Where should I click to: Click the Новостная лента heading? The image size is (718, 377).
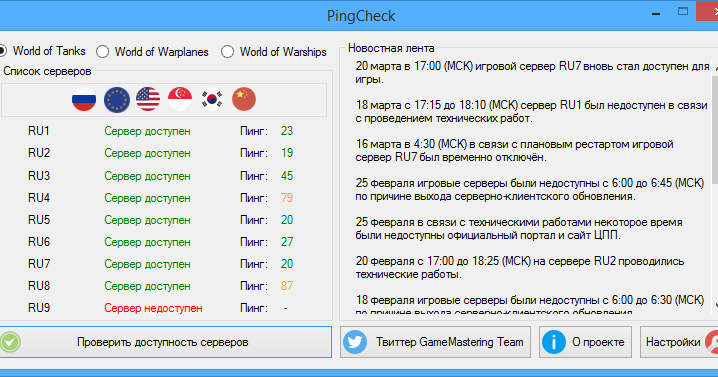391,48
